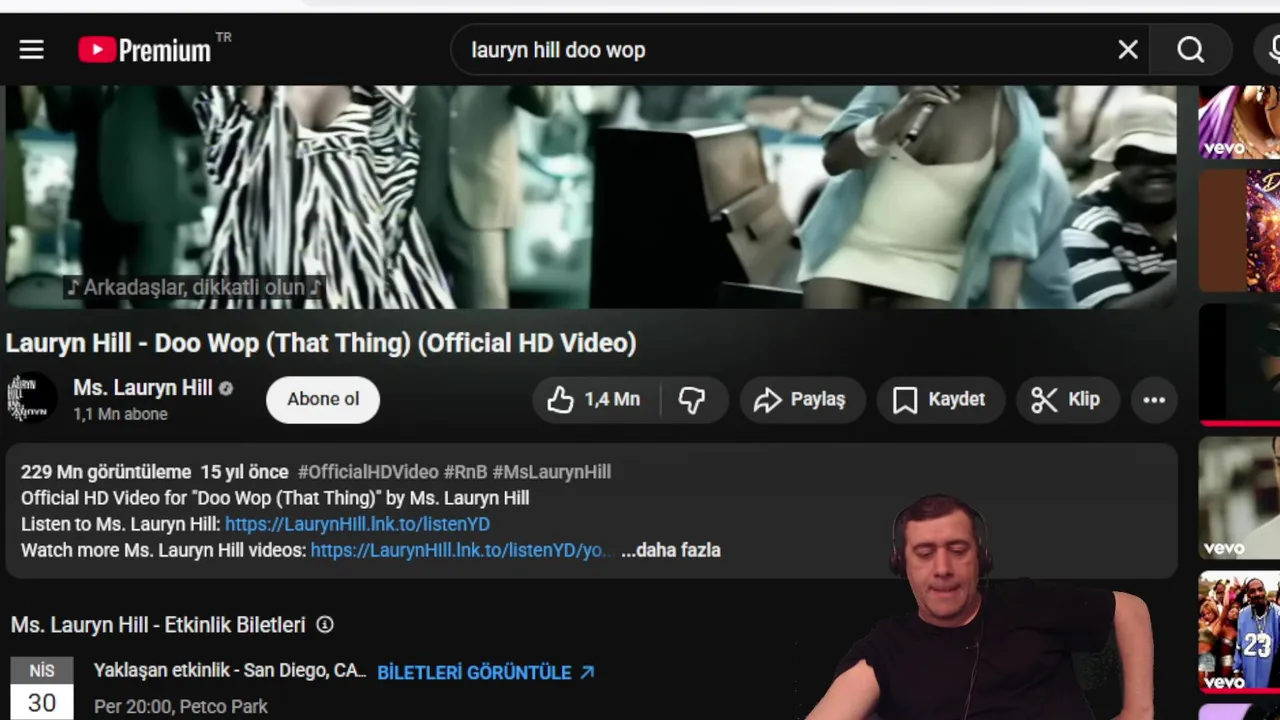1280x720 pixels.
Task: Click "Per 20:00, Petco Park" event details
Action: click(x=181, y=706)
